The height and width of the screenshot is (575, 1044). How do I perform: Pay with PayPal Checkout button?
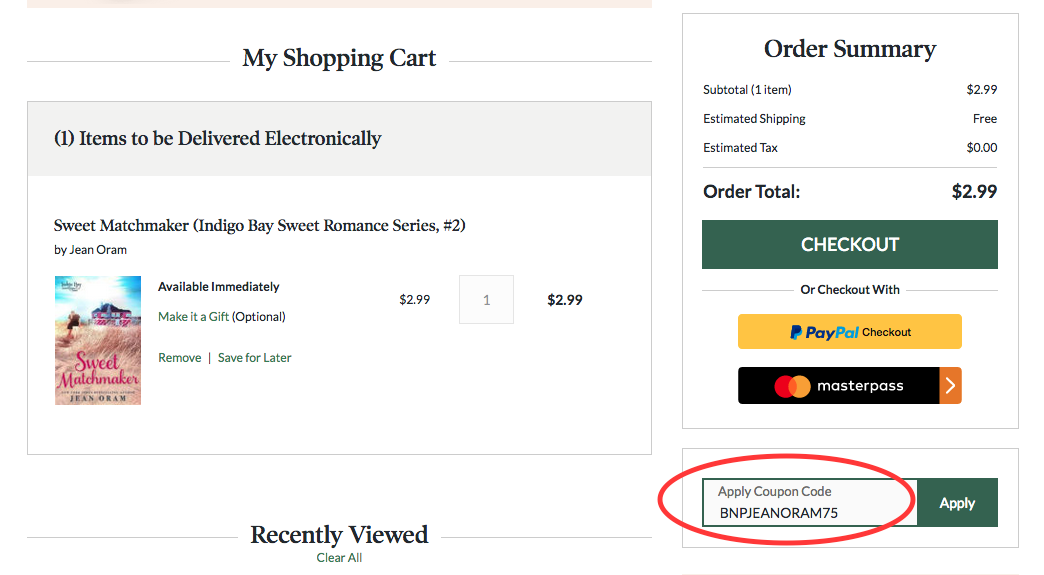[x=850, y=331]
